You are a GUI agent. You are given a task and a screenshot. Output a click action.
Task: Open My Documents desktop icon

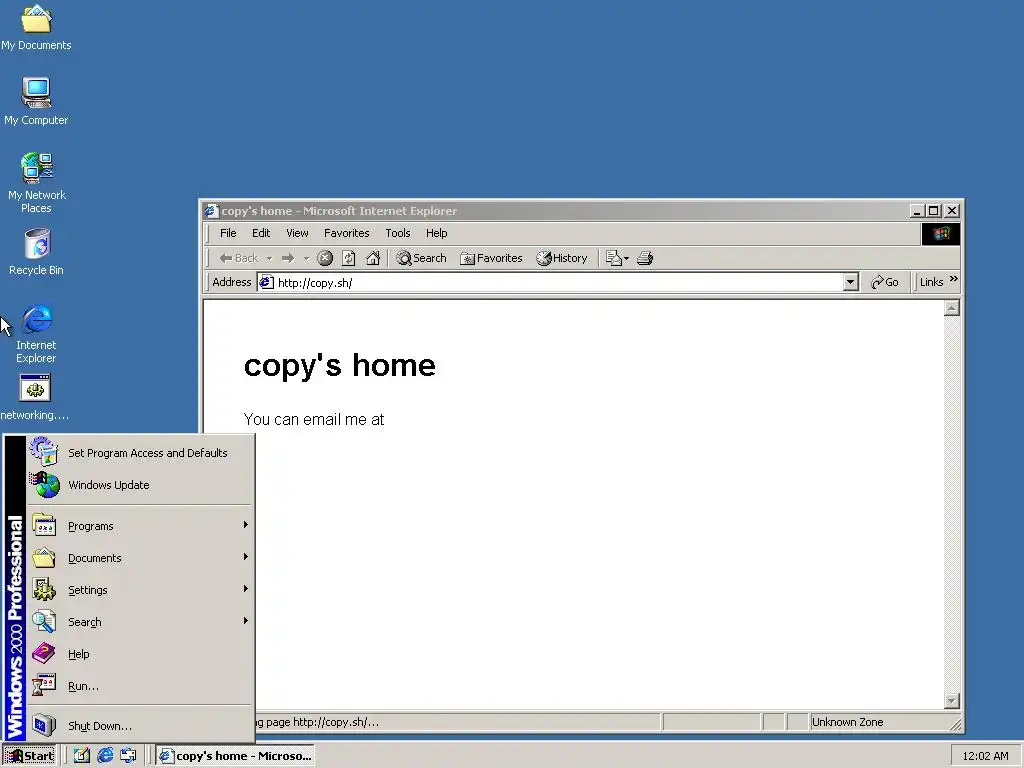[36, 27]
